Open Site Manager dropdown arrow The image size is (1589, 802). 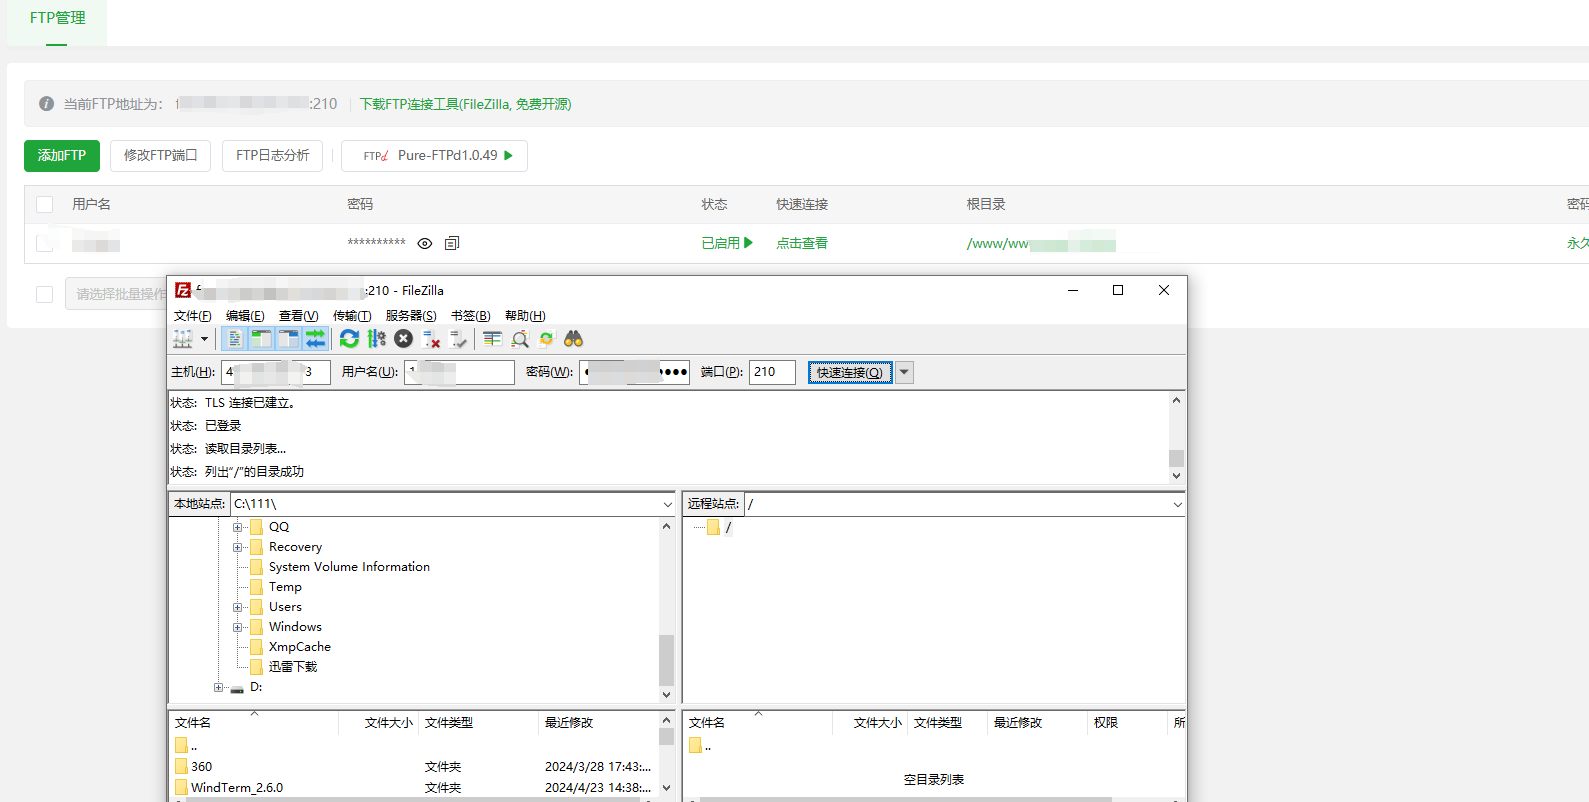pos(204,339)
